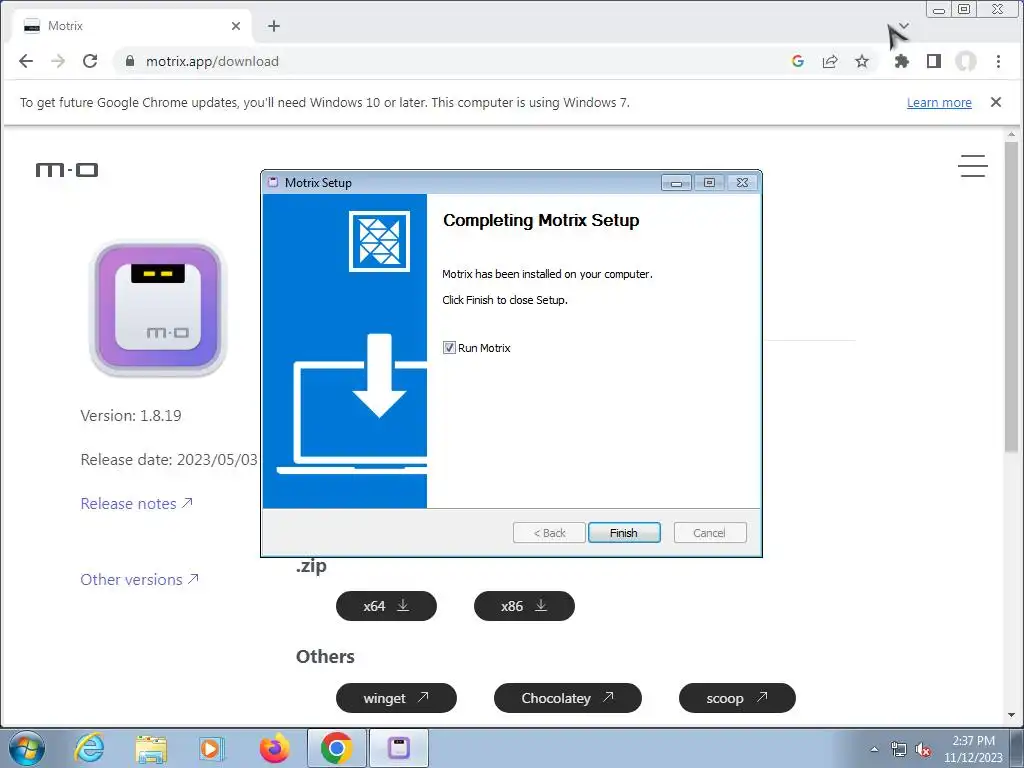
Task: Close the Motrix Setup dialog window
Action: (x=742, y=183)
